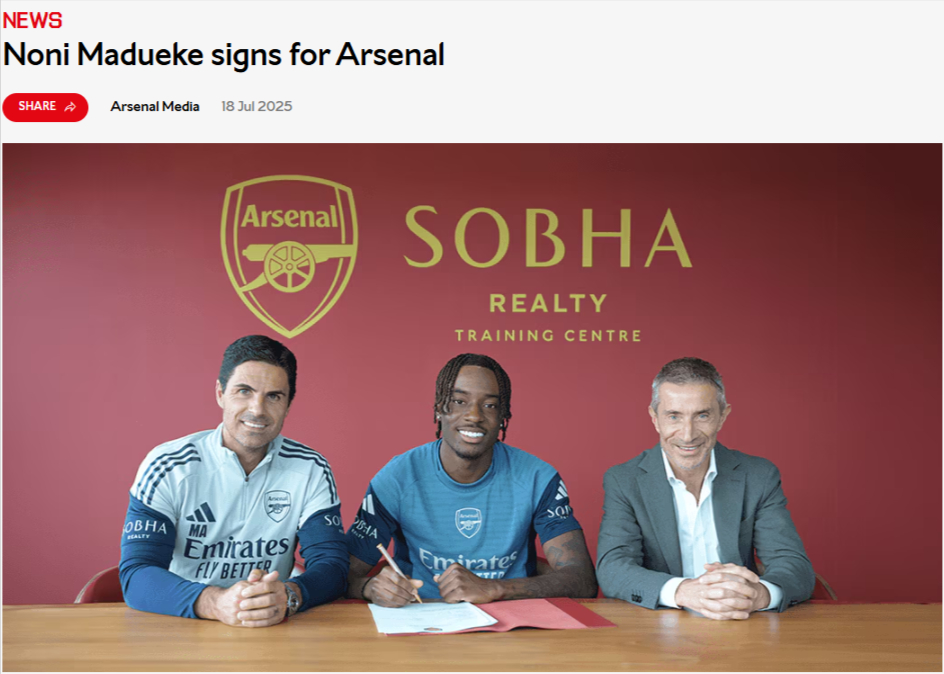Click the headline Noni Madueke signs for Arsenal
This screenshot has width=944, height=674.
(x=223, y=55)
